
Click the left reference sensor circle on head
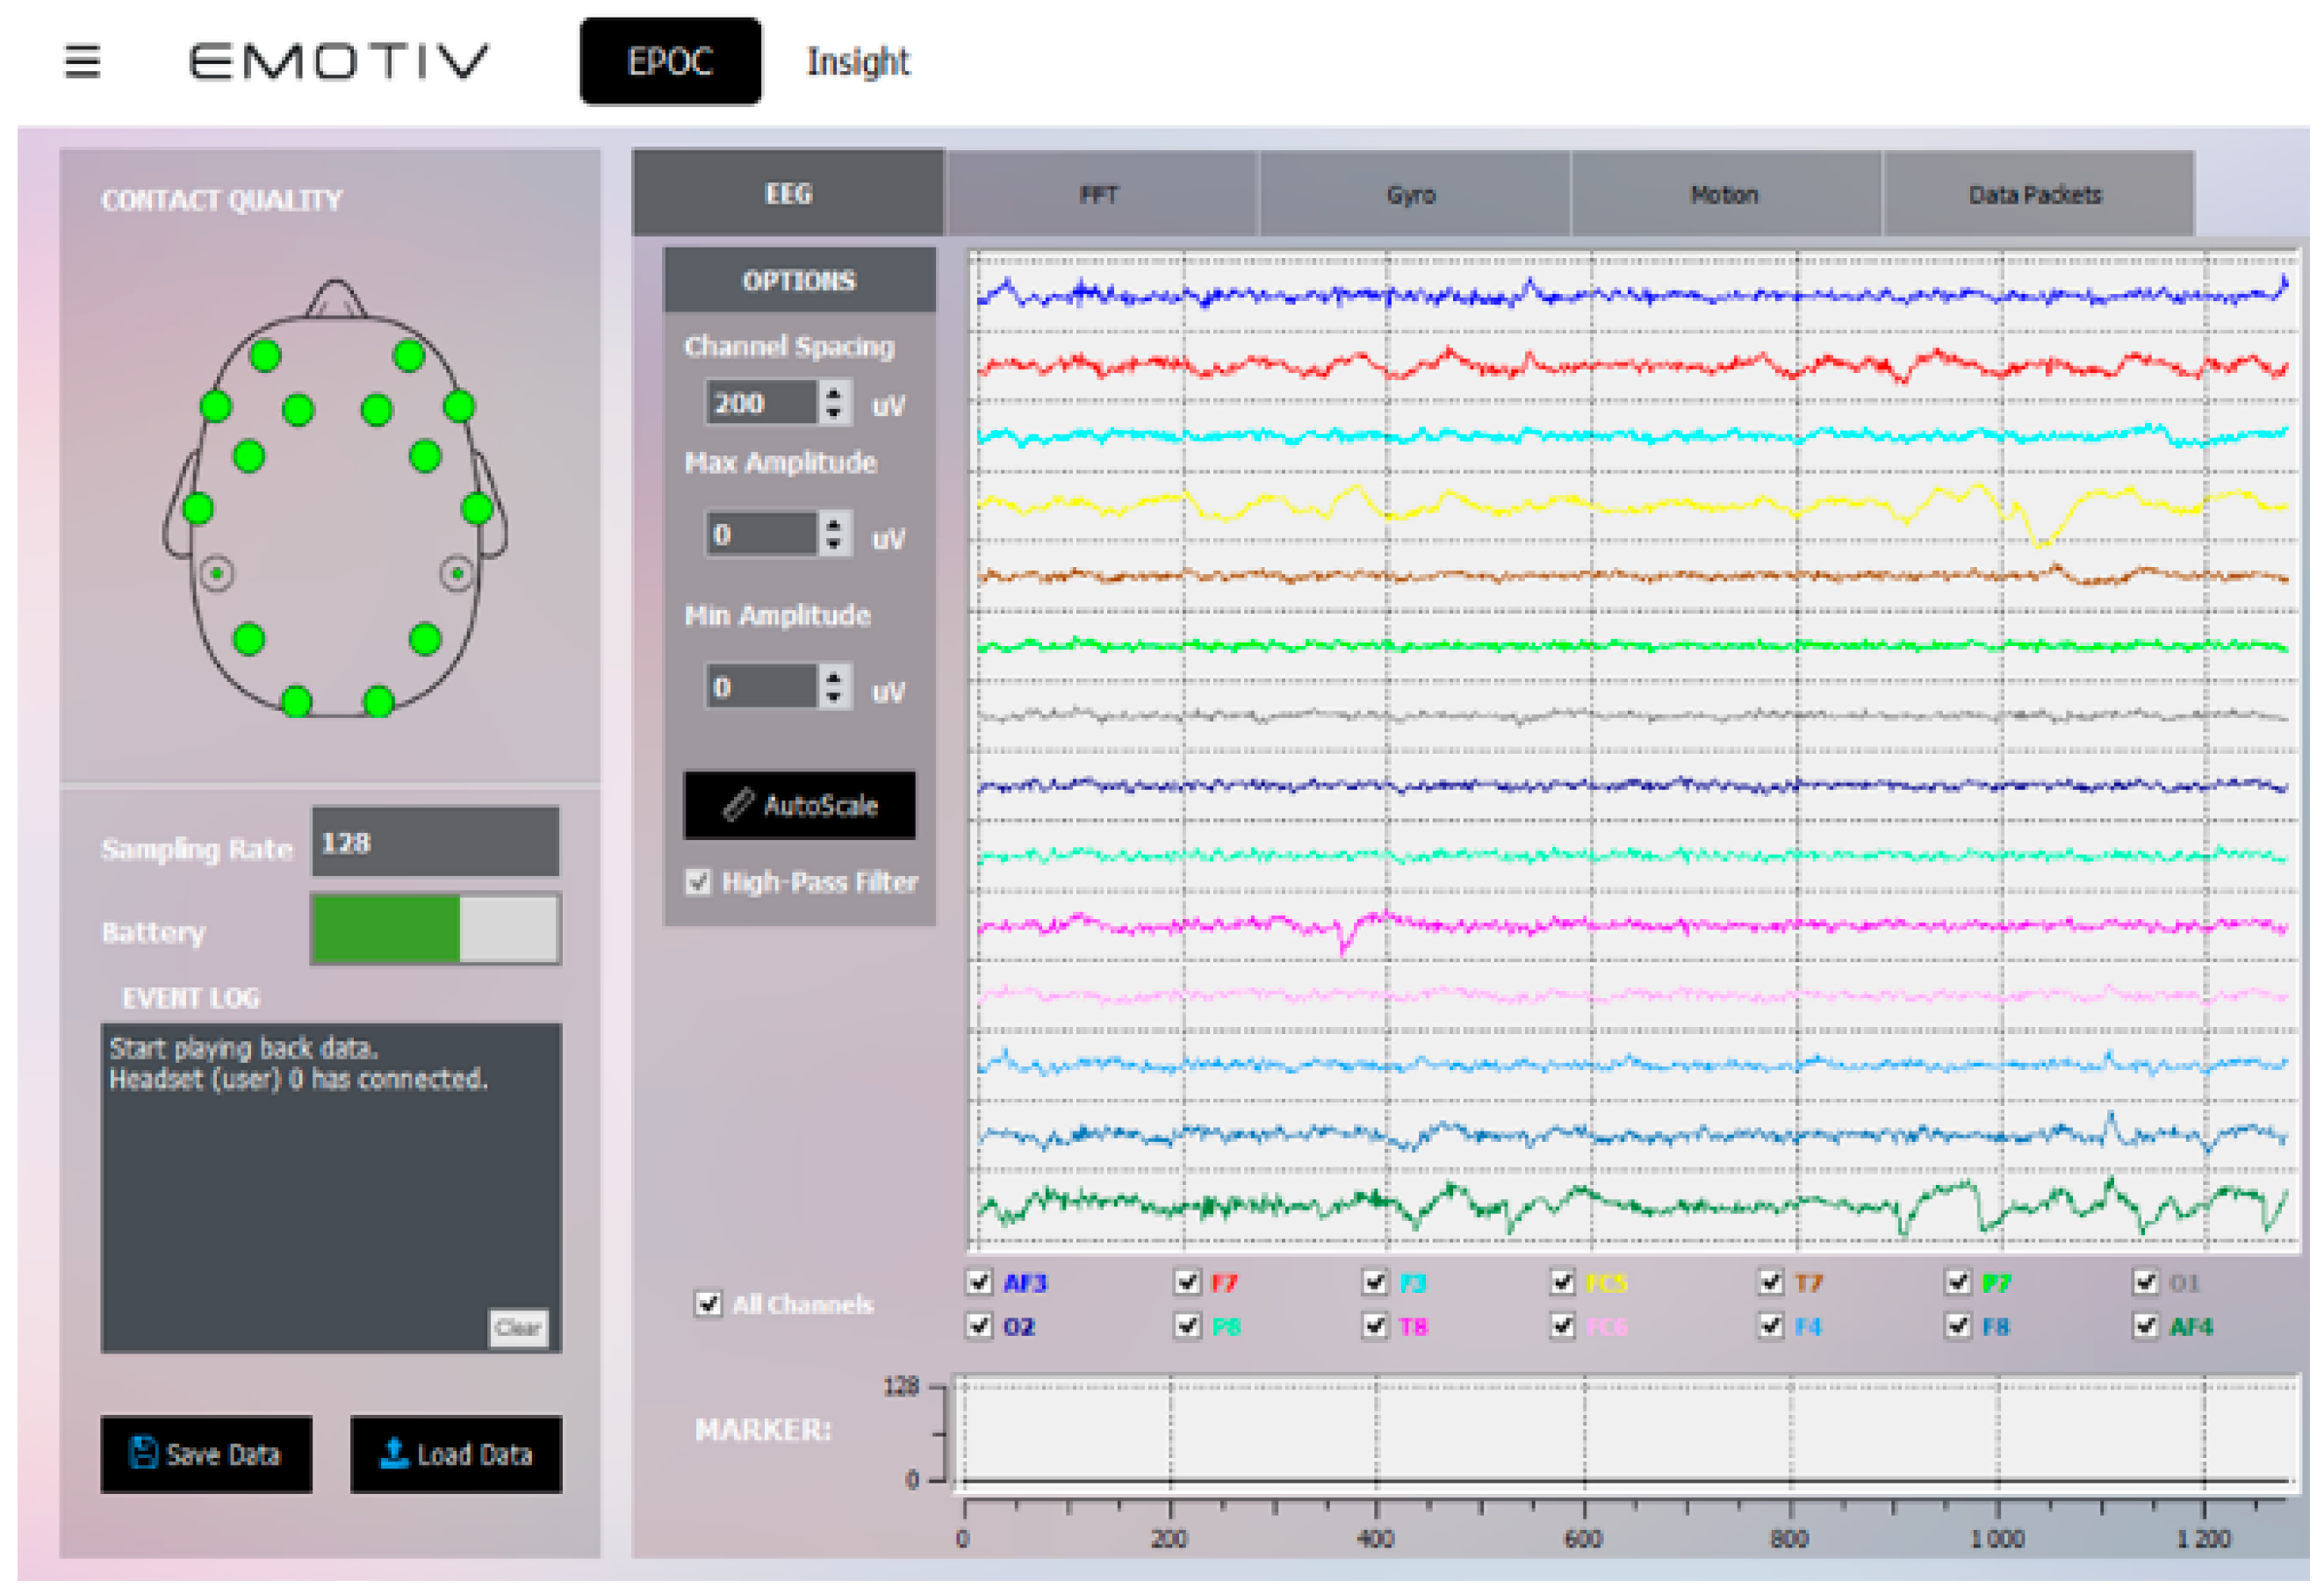pyautogui.click(x=217, y=575)
